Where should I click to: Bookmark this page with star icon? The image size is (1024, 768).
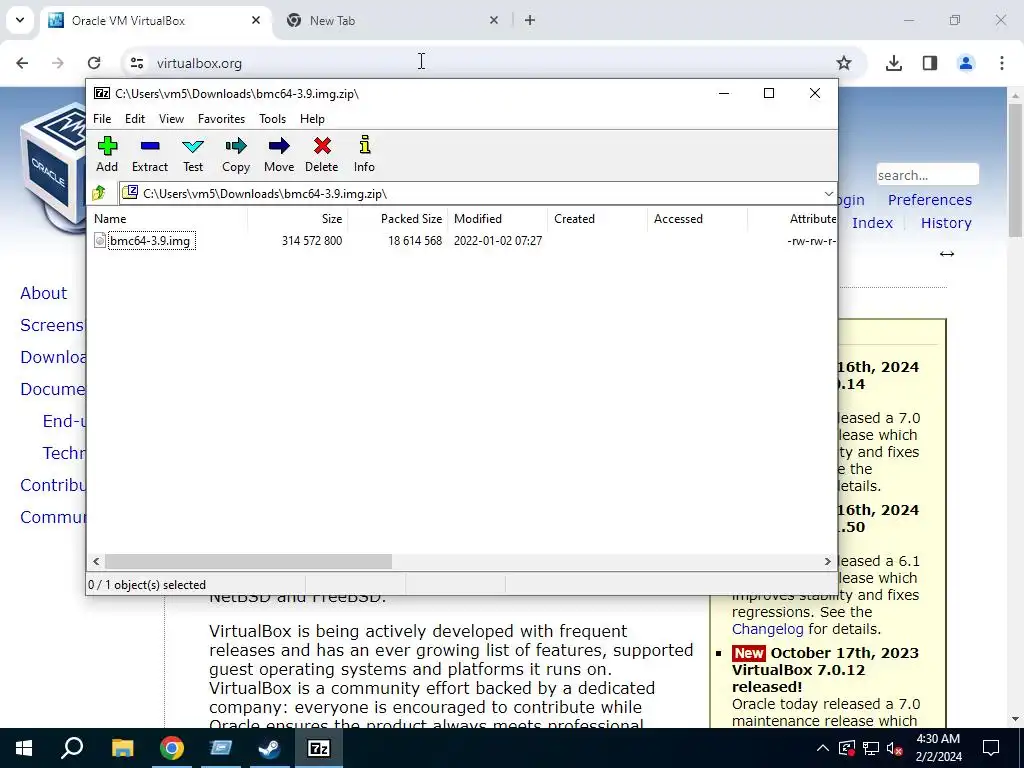pyautogui.click(x=844, y=63)
